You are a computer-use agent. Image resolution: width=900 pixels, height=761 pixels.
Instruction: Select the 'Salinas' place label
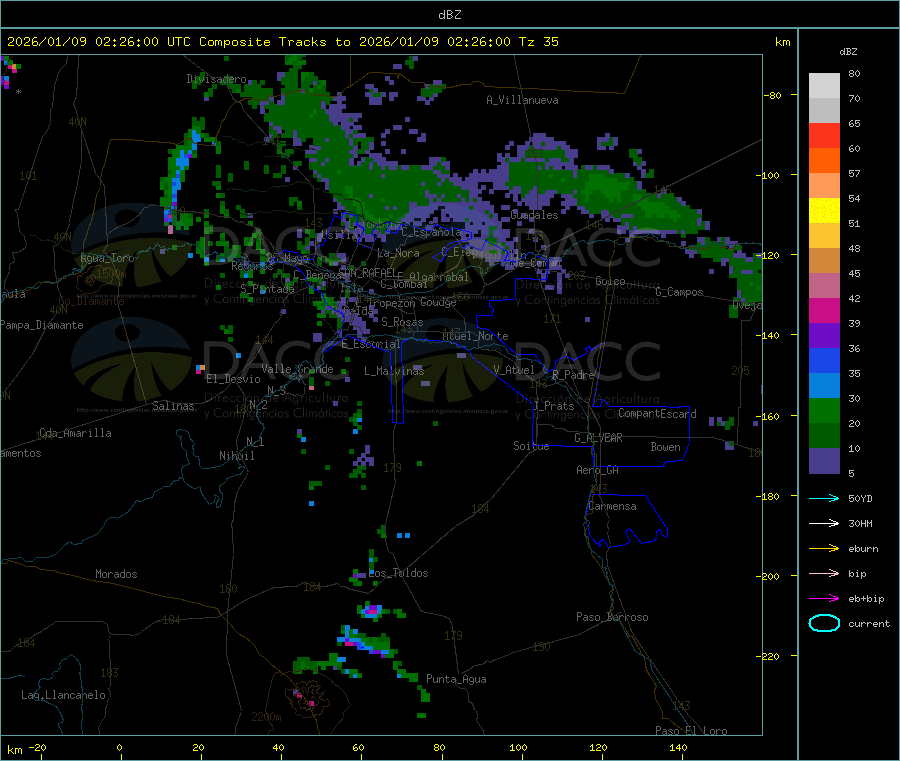pyautogui.click(x=173, y=406)
